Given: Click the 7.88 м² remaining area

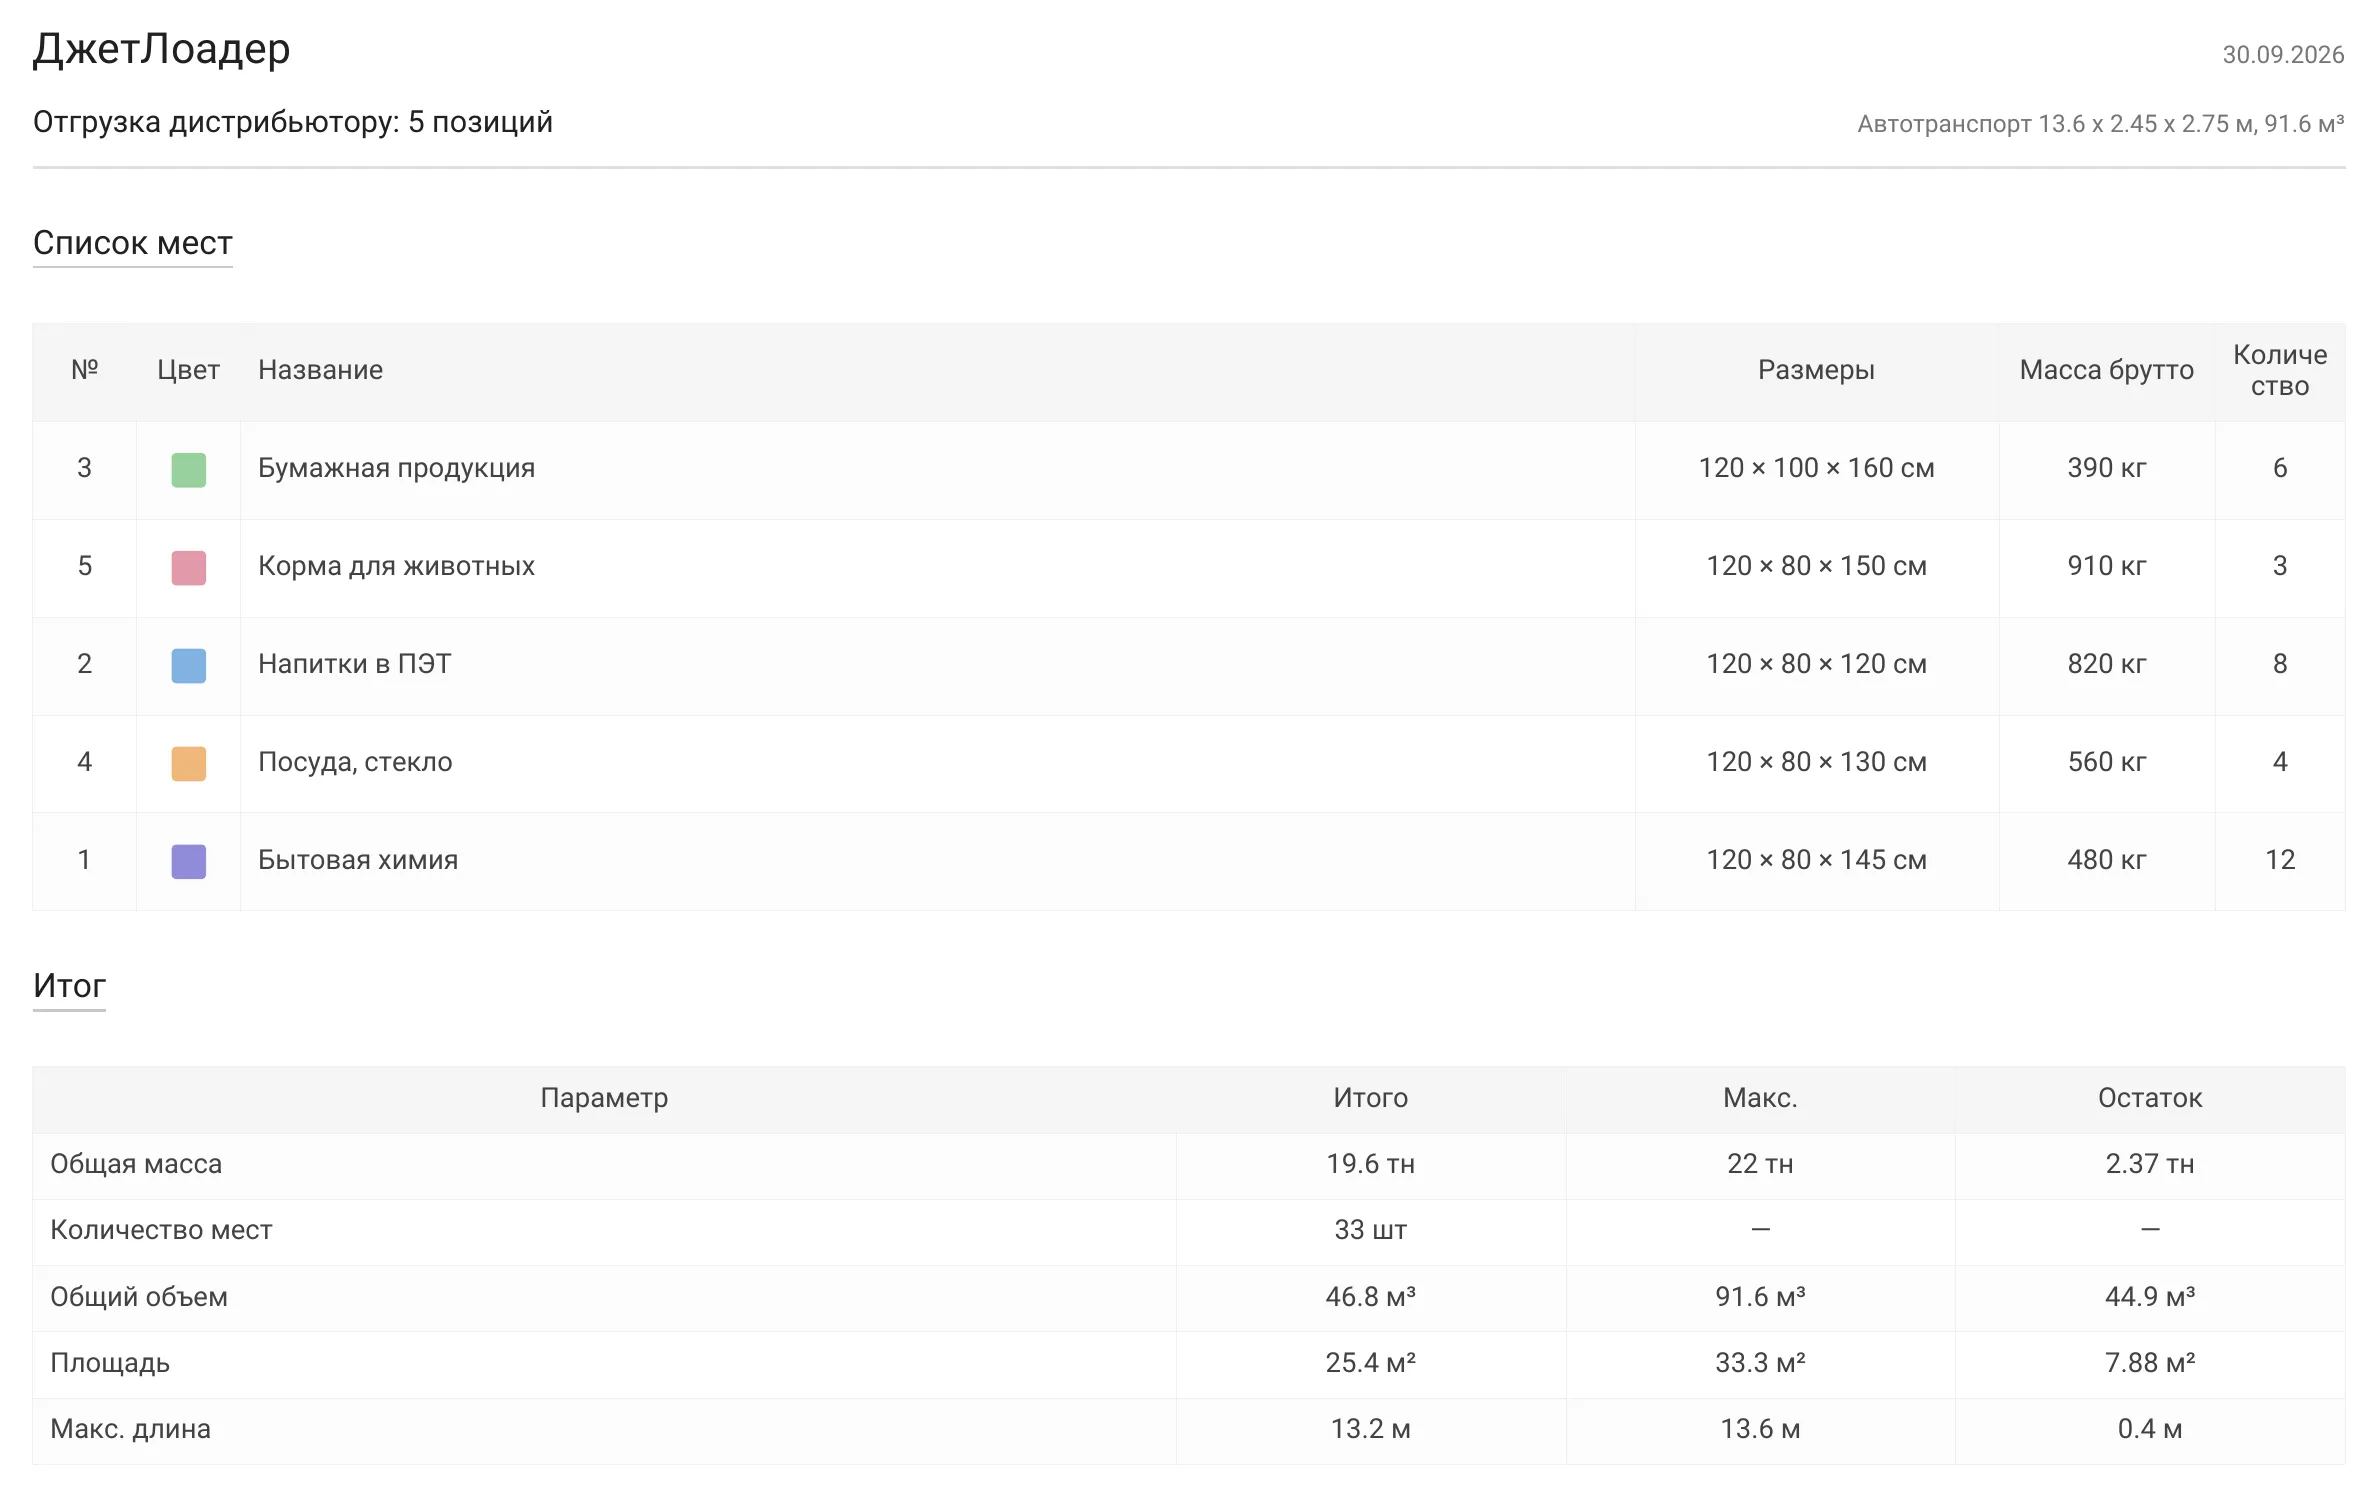Looking at the screenshot, I should pos(2150,1363).
